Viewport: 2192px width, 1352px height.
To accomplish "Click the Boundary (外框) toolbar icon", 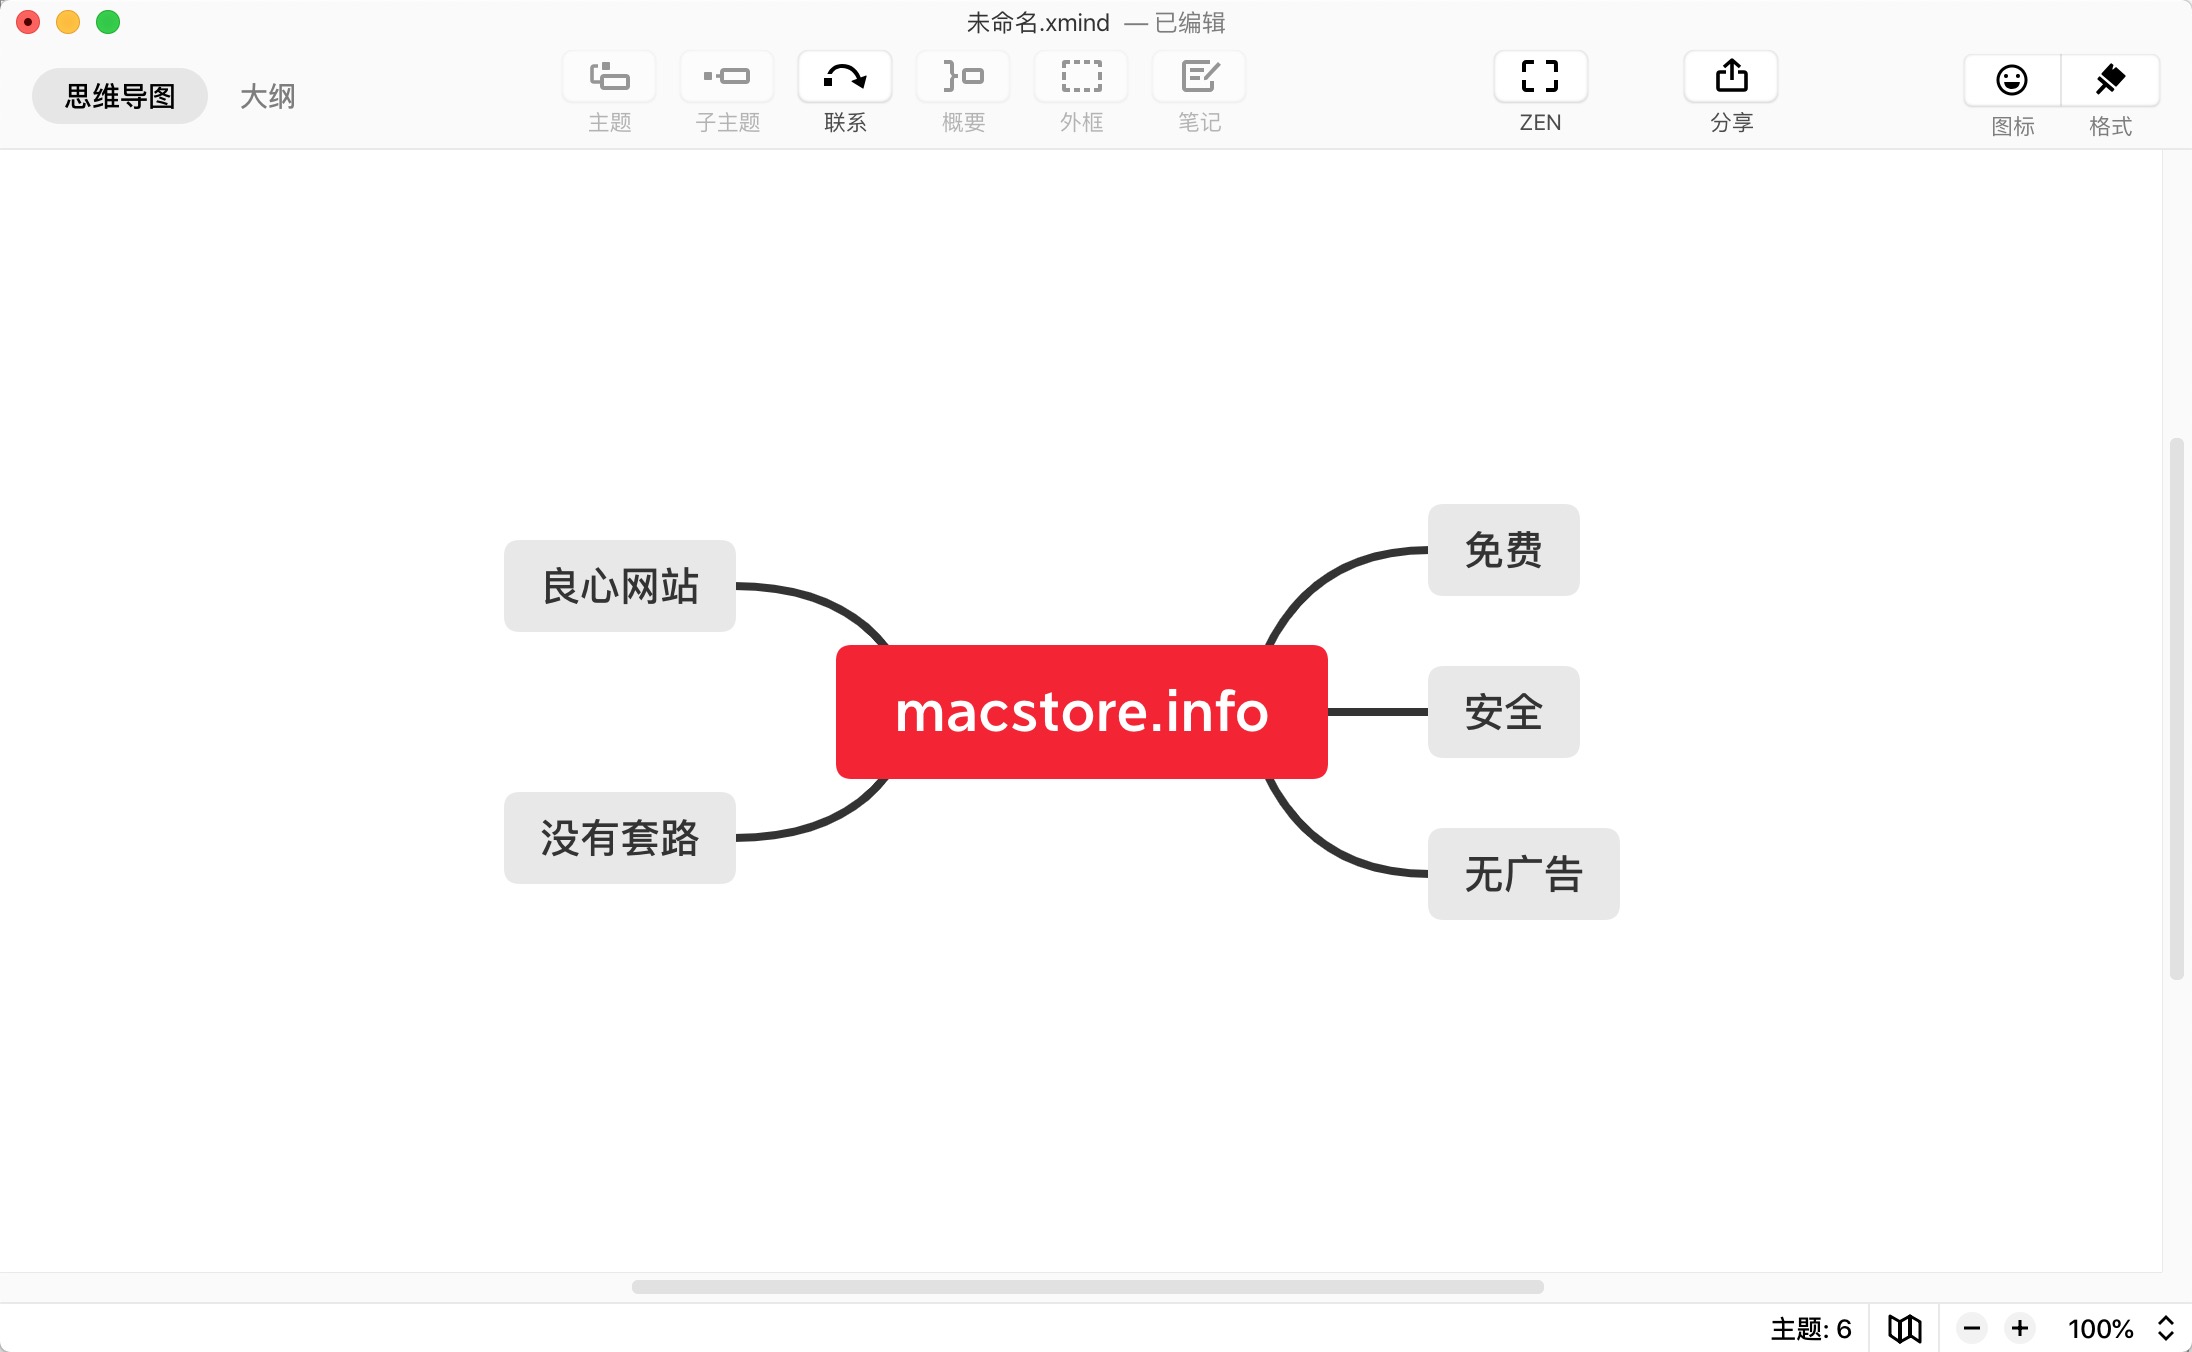I will (x=1081, y=77).
